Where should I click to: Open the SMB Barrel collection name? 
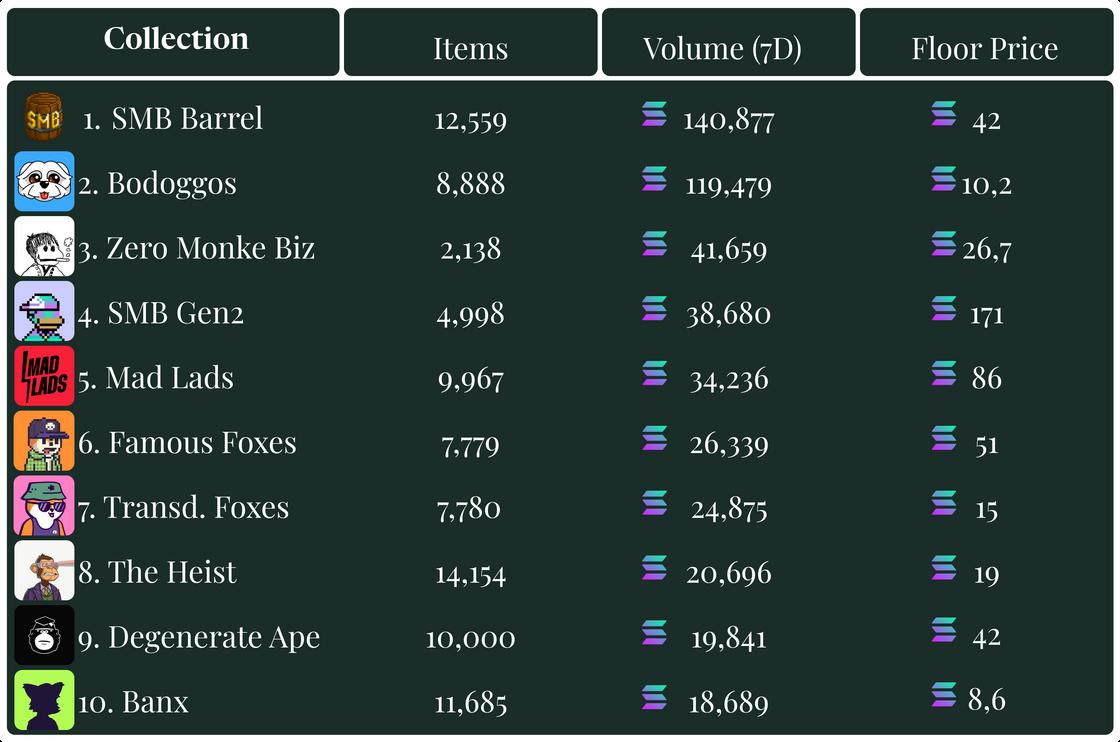[186, 119]
